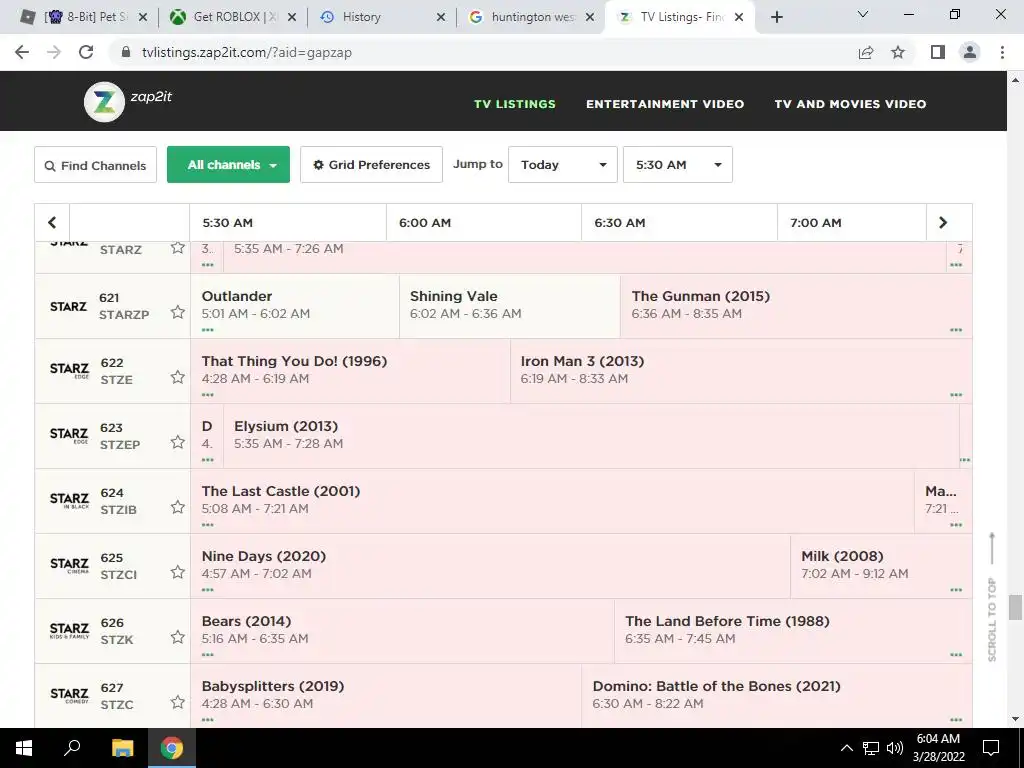
Task: Open Windows Start menu
Action: 24,748
